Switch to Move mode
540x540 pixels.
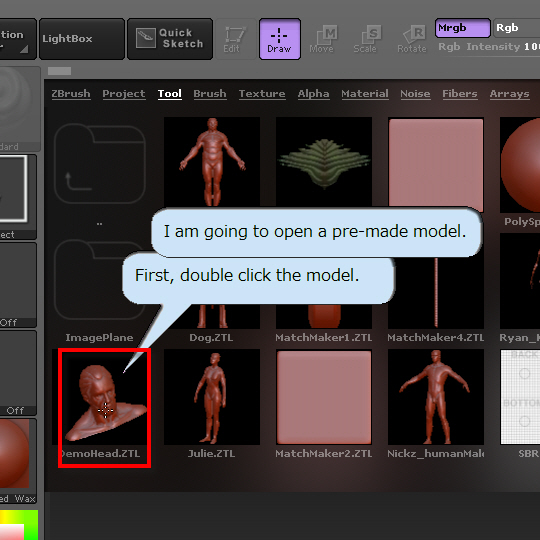click(x=323, y=39)
